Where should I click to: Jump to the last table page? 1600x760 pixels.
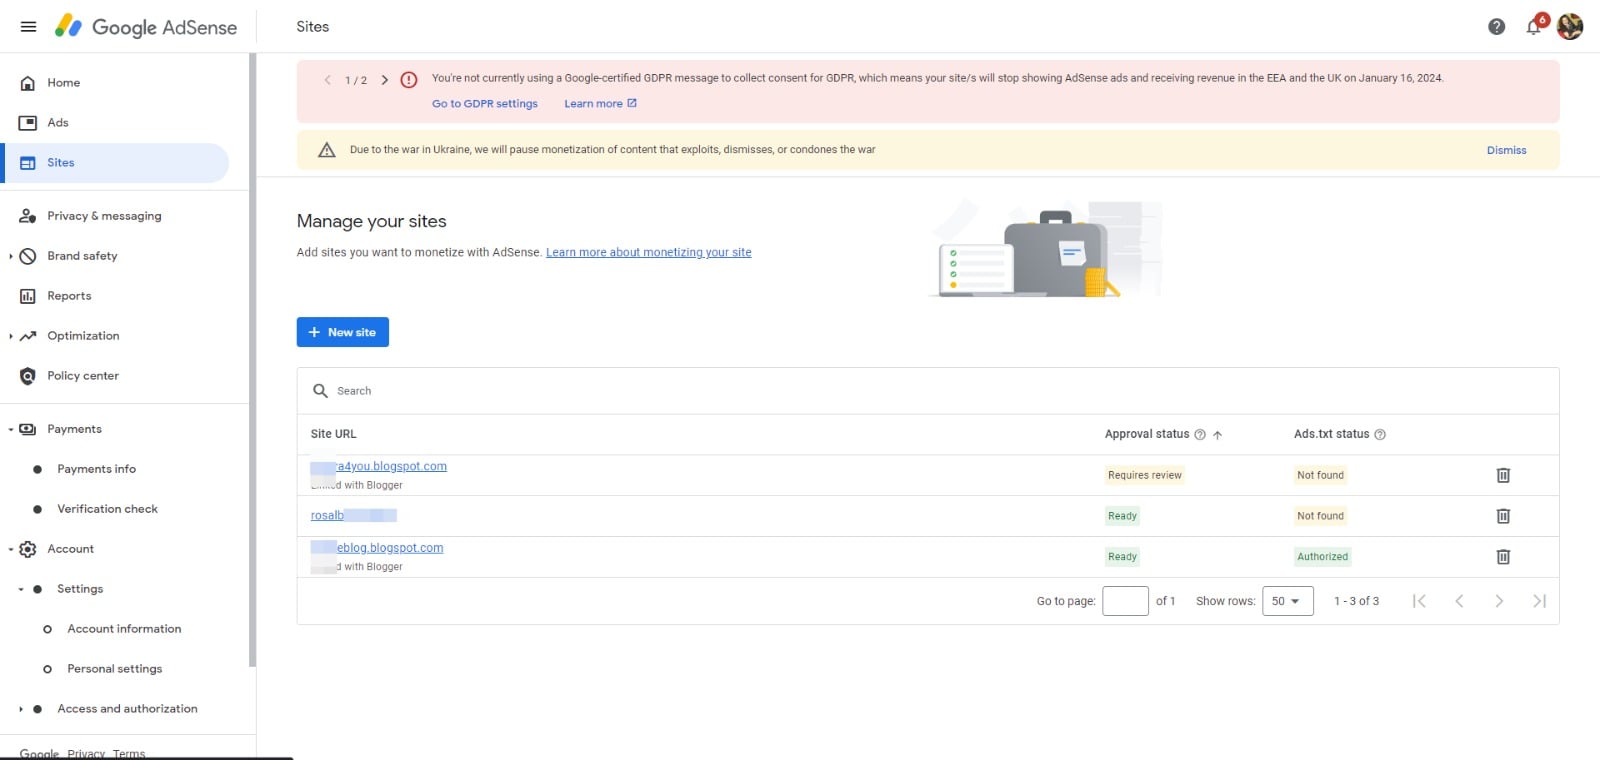point(1539,601)
